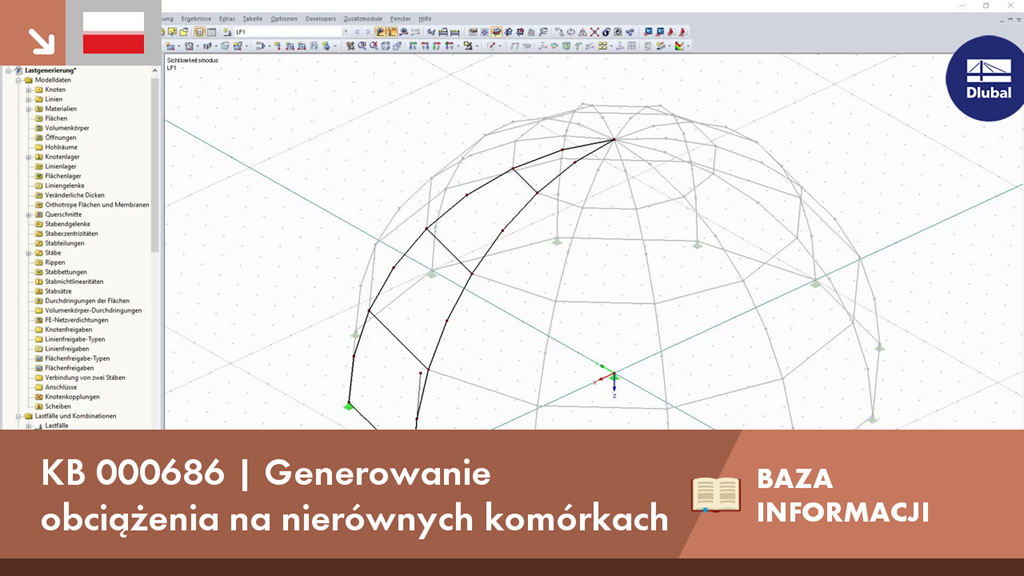This screenshot has width=1024, height=576.
Task: Click the black sphere icon after red X
Action: 606,32
